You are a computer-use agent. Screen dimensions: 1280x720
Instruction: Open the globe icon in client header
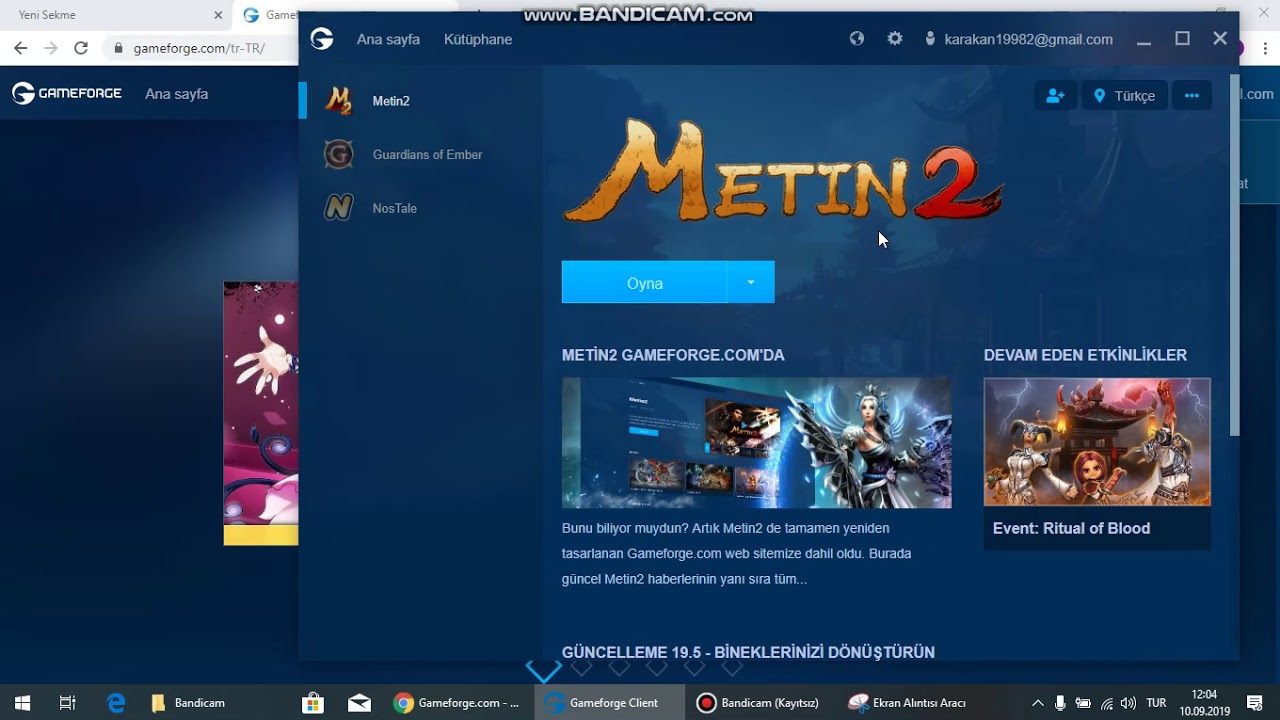click(x=857, y=39)
